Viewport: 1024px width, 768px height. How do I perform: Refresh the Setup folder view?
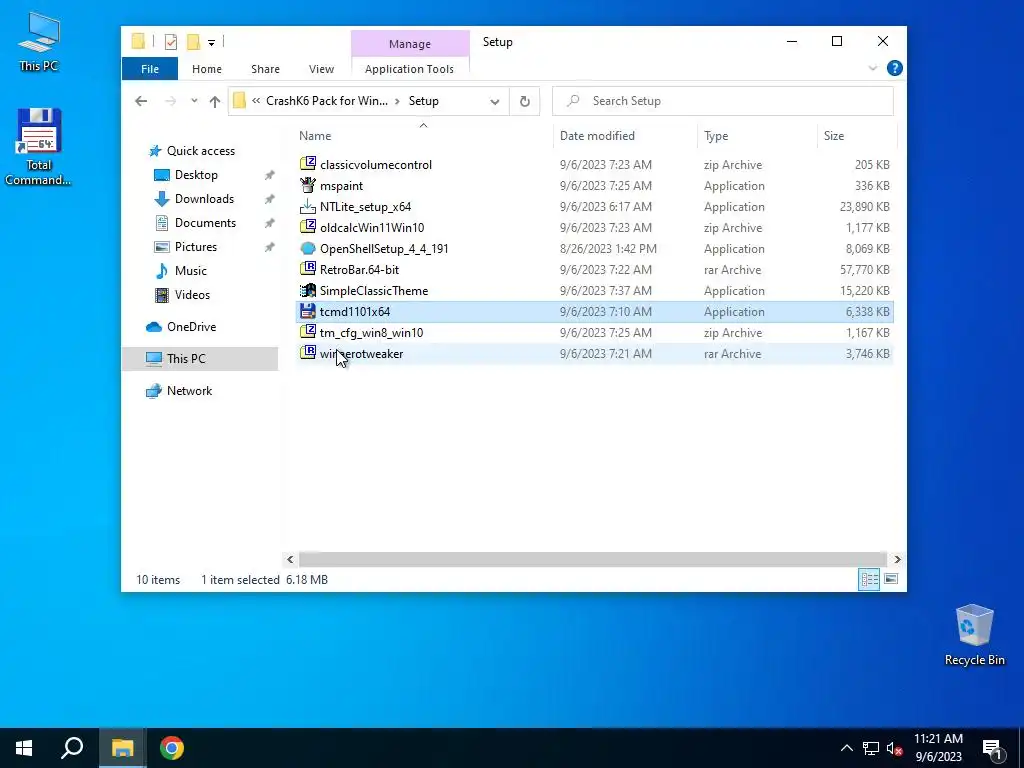pyautogui.click(x=524, y=101)
